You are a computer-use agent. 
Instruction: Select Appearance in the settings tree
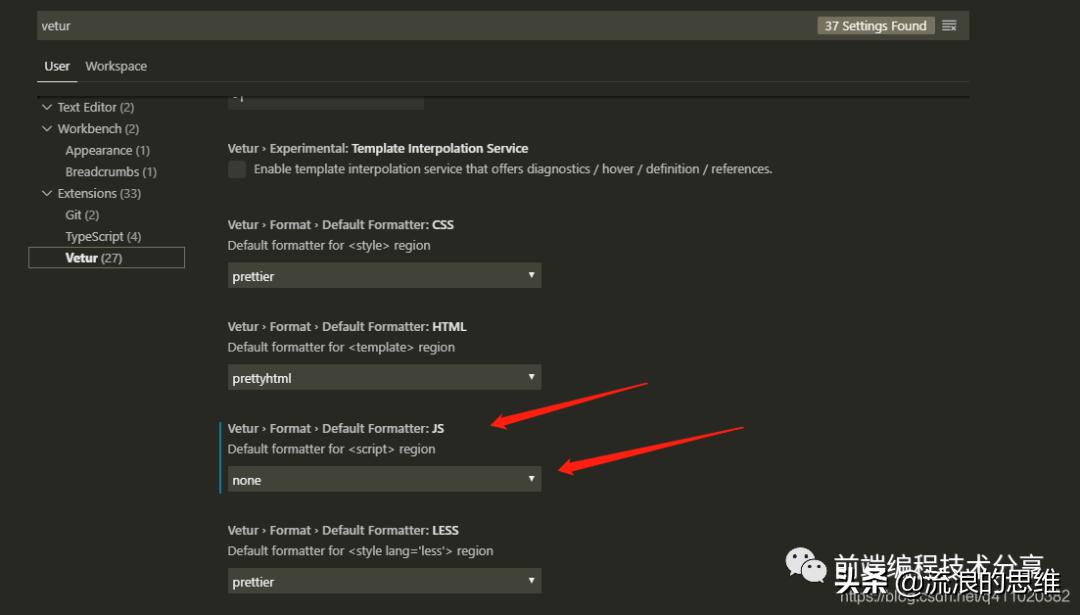(x=107, y=150)
